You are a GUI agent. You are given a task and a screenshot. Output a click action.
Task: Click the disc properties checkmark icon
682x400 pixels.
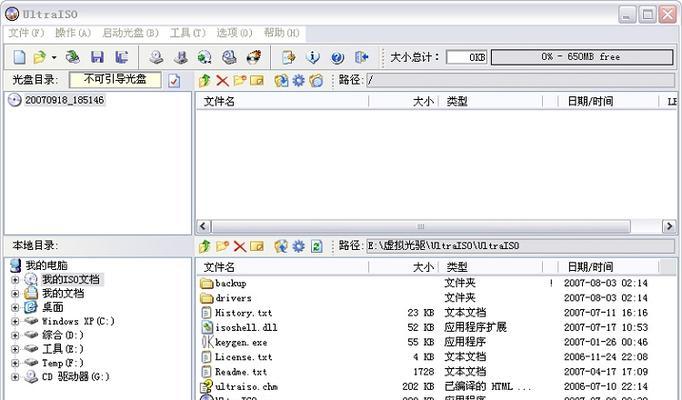(174, 80)
